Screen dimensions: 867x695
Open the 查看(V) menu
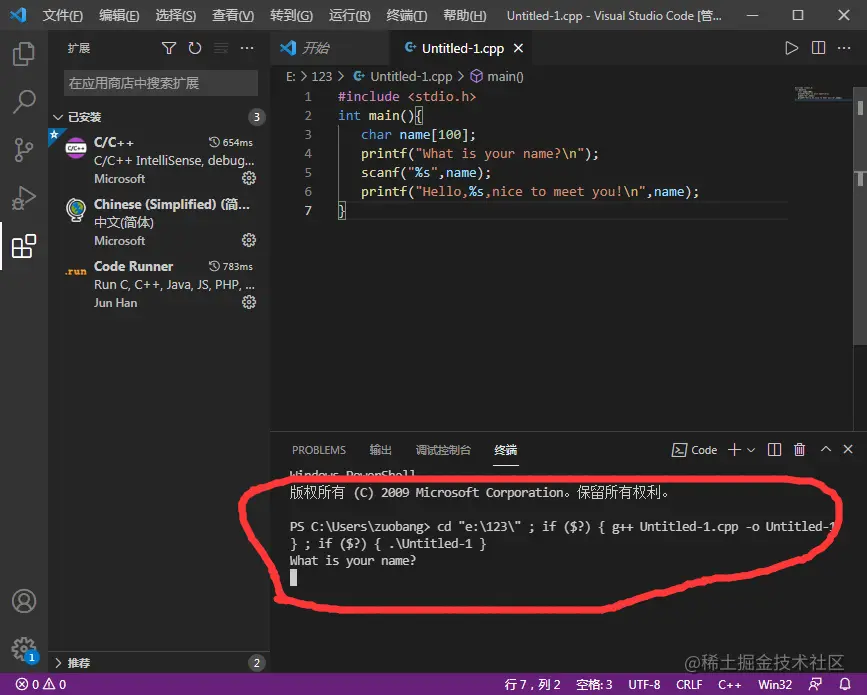tap(233, 15)
